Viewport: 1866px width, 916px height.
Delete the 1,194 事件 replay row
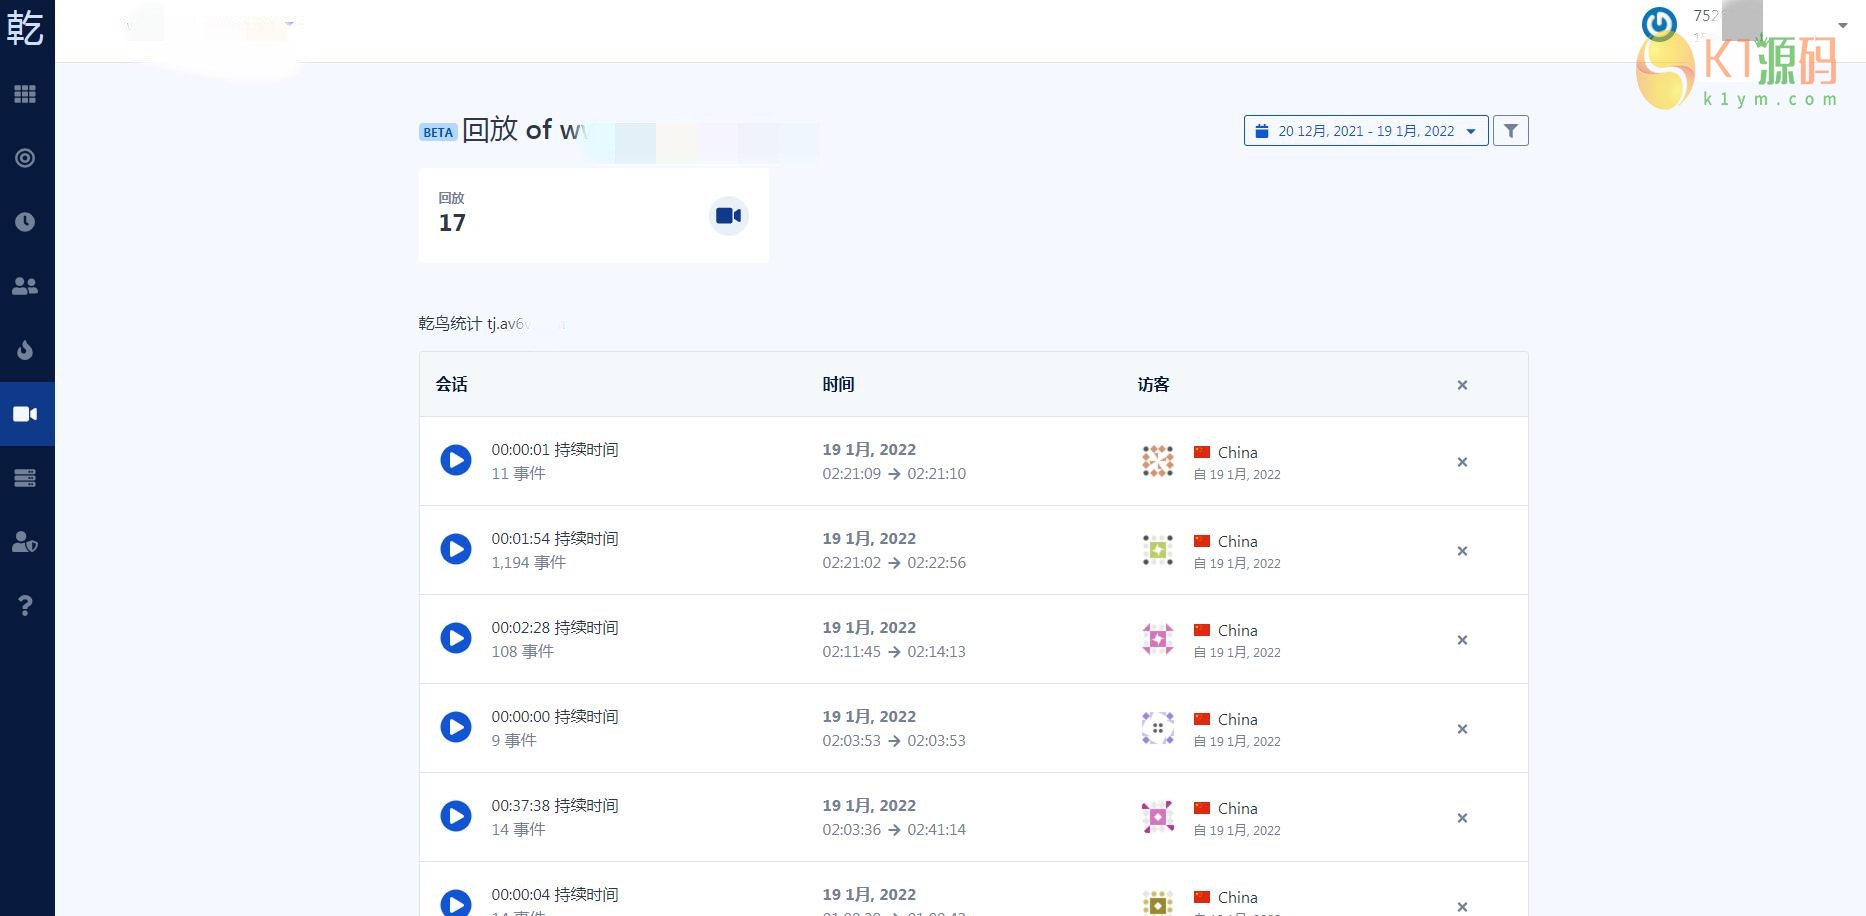tap(1462, 551)
